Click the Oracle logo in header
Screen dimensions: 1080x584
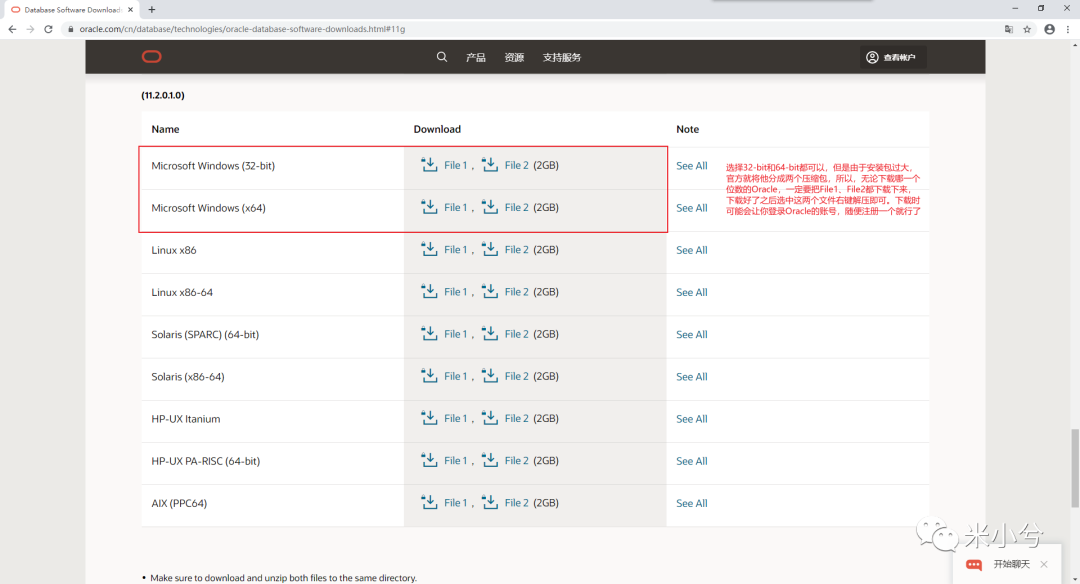pyautogui.click(x=152, y=56)
